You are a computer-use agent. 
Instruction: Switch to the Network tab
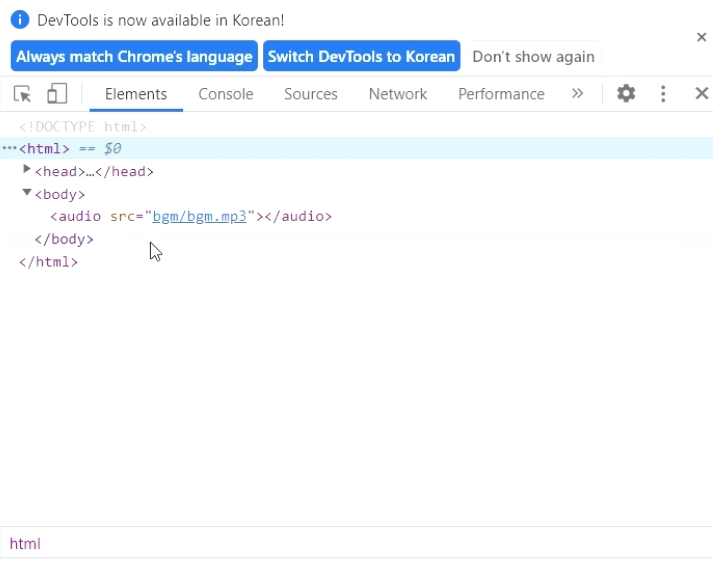click(398, 94)
